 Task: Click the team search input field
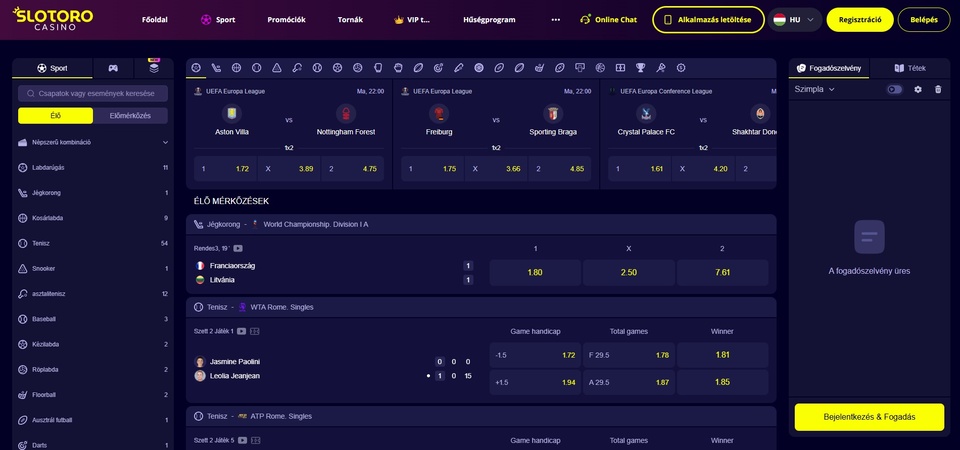(x=93, y=93)
